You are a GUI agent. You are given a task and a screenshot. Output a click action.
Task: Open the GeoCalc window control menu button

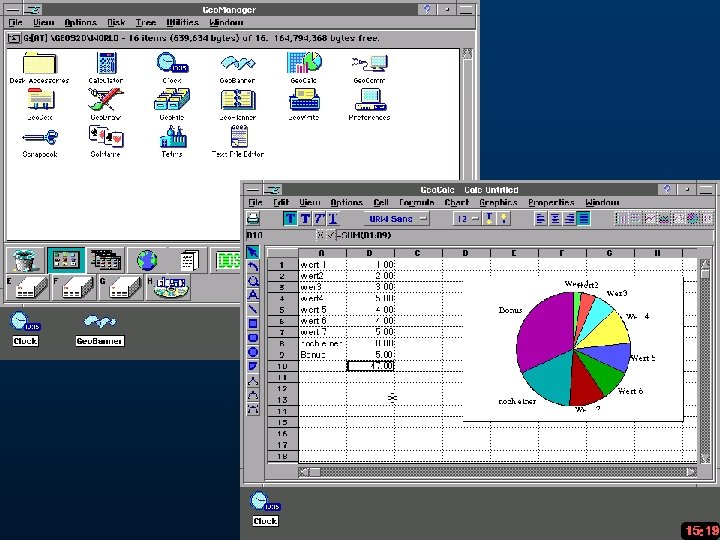[x=253, y=189]
